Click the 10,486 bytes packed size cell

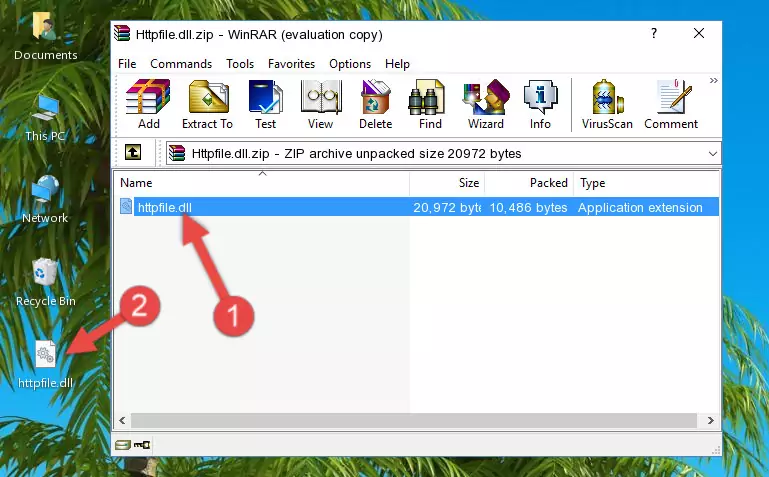pos(528,207)
